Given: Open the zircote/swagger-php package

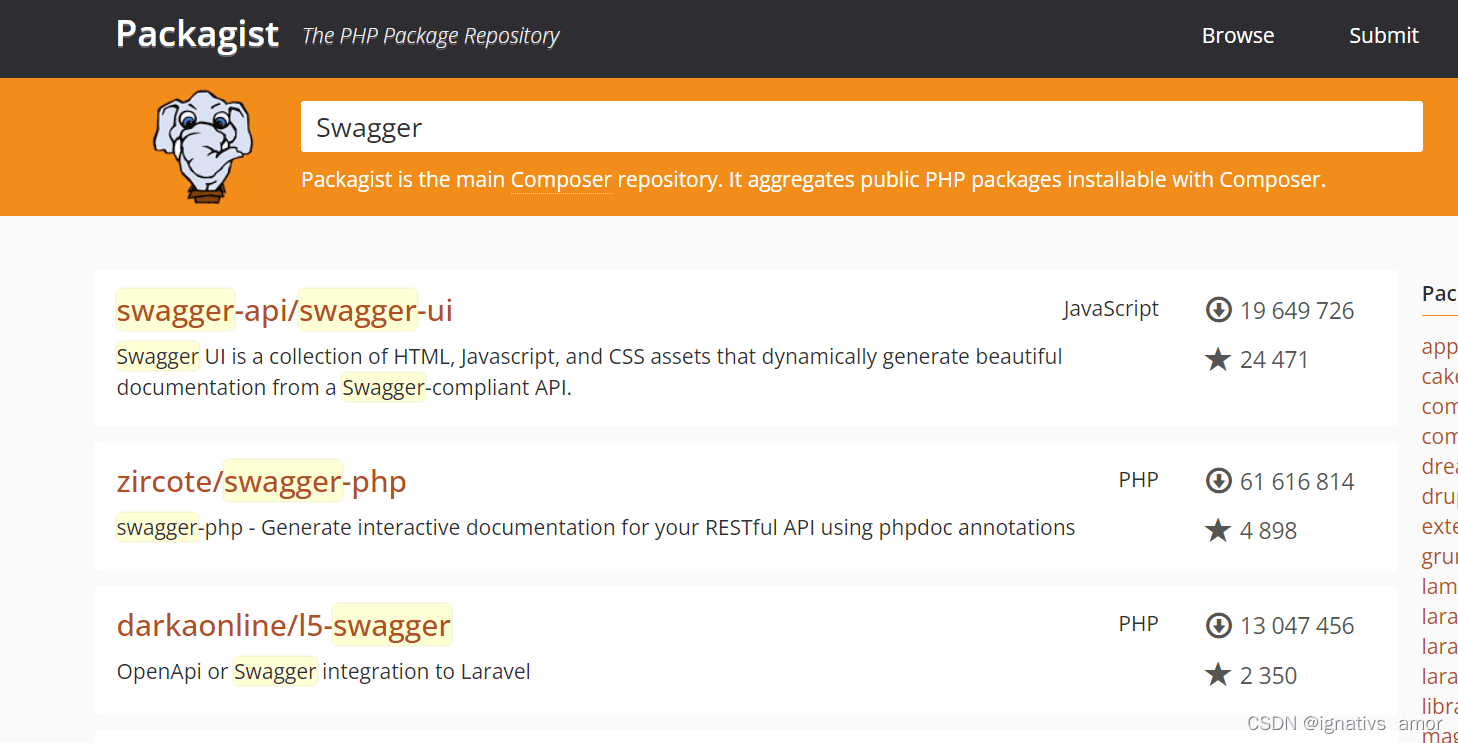Looking at the screenshot, I should (x=262, y=482).
